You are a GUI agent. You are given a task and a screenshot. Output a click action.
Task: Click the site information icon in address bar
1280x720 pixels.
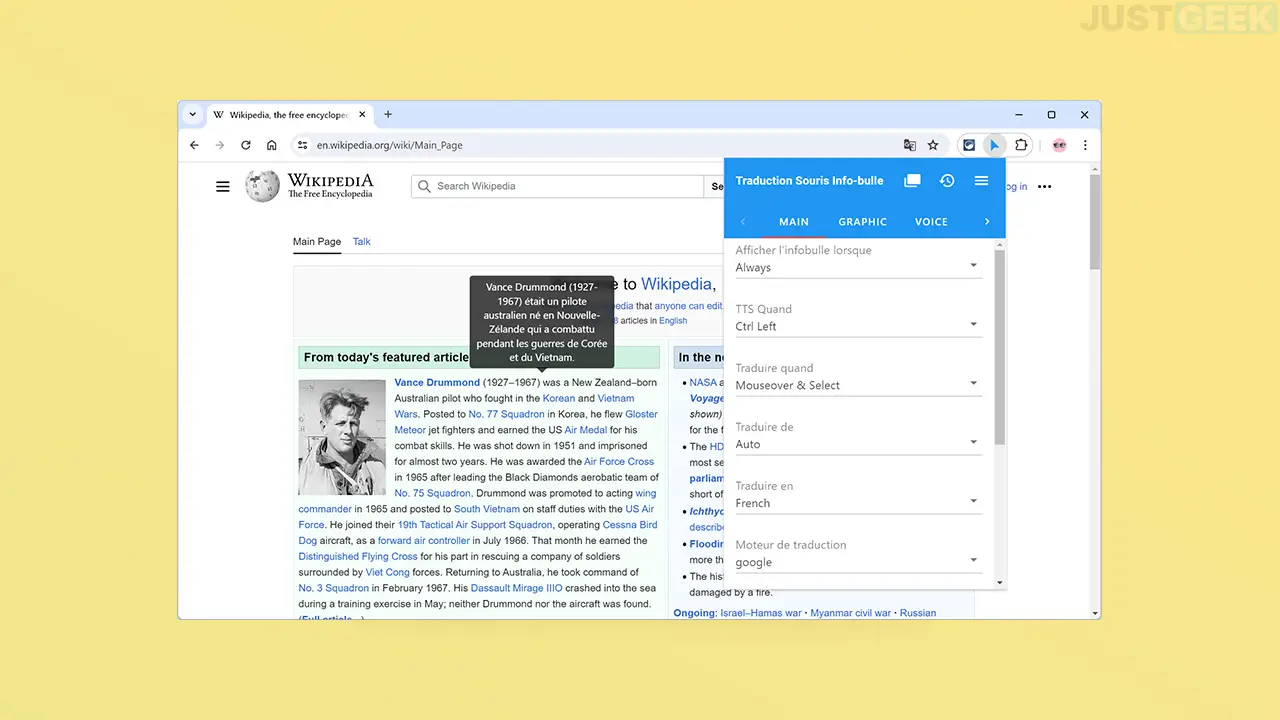click(303, 145)
